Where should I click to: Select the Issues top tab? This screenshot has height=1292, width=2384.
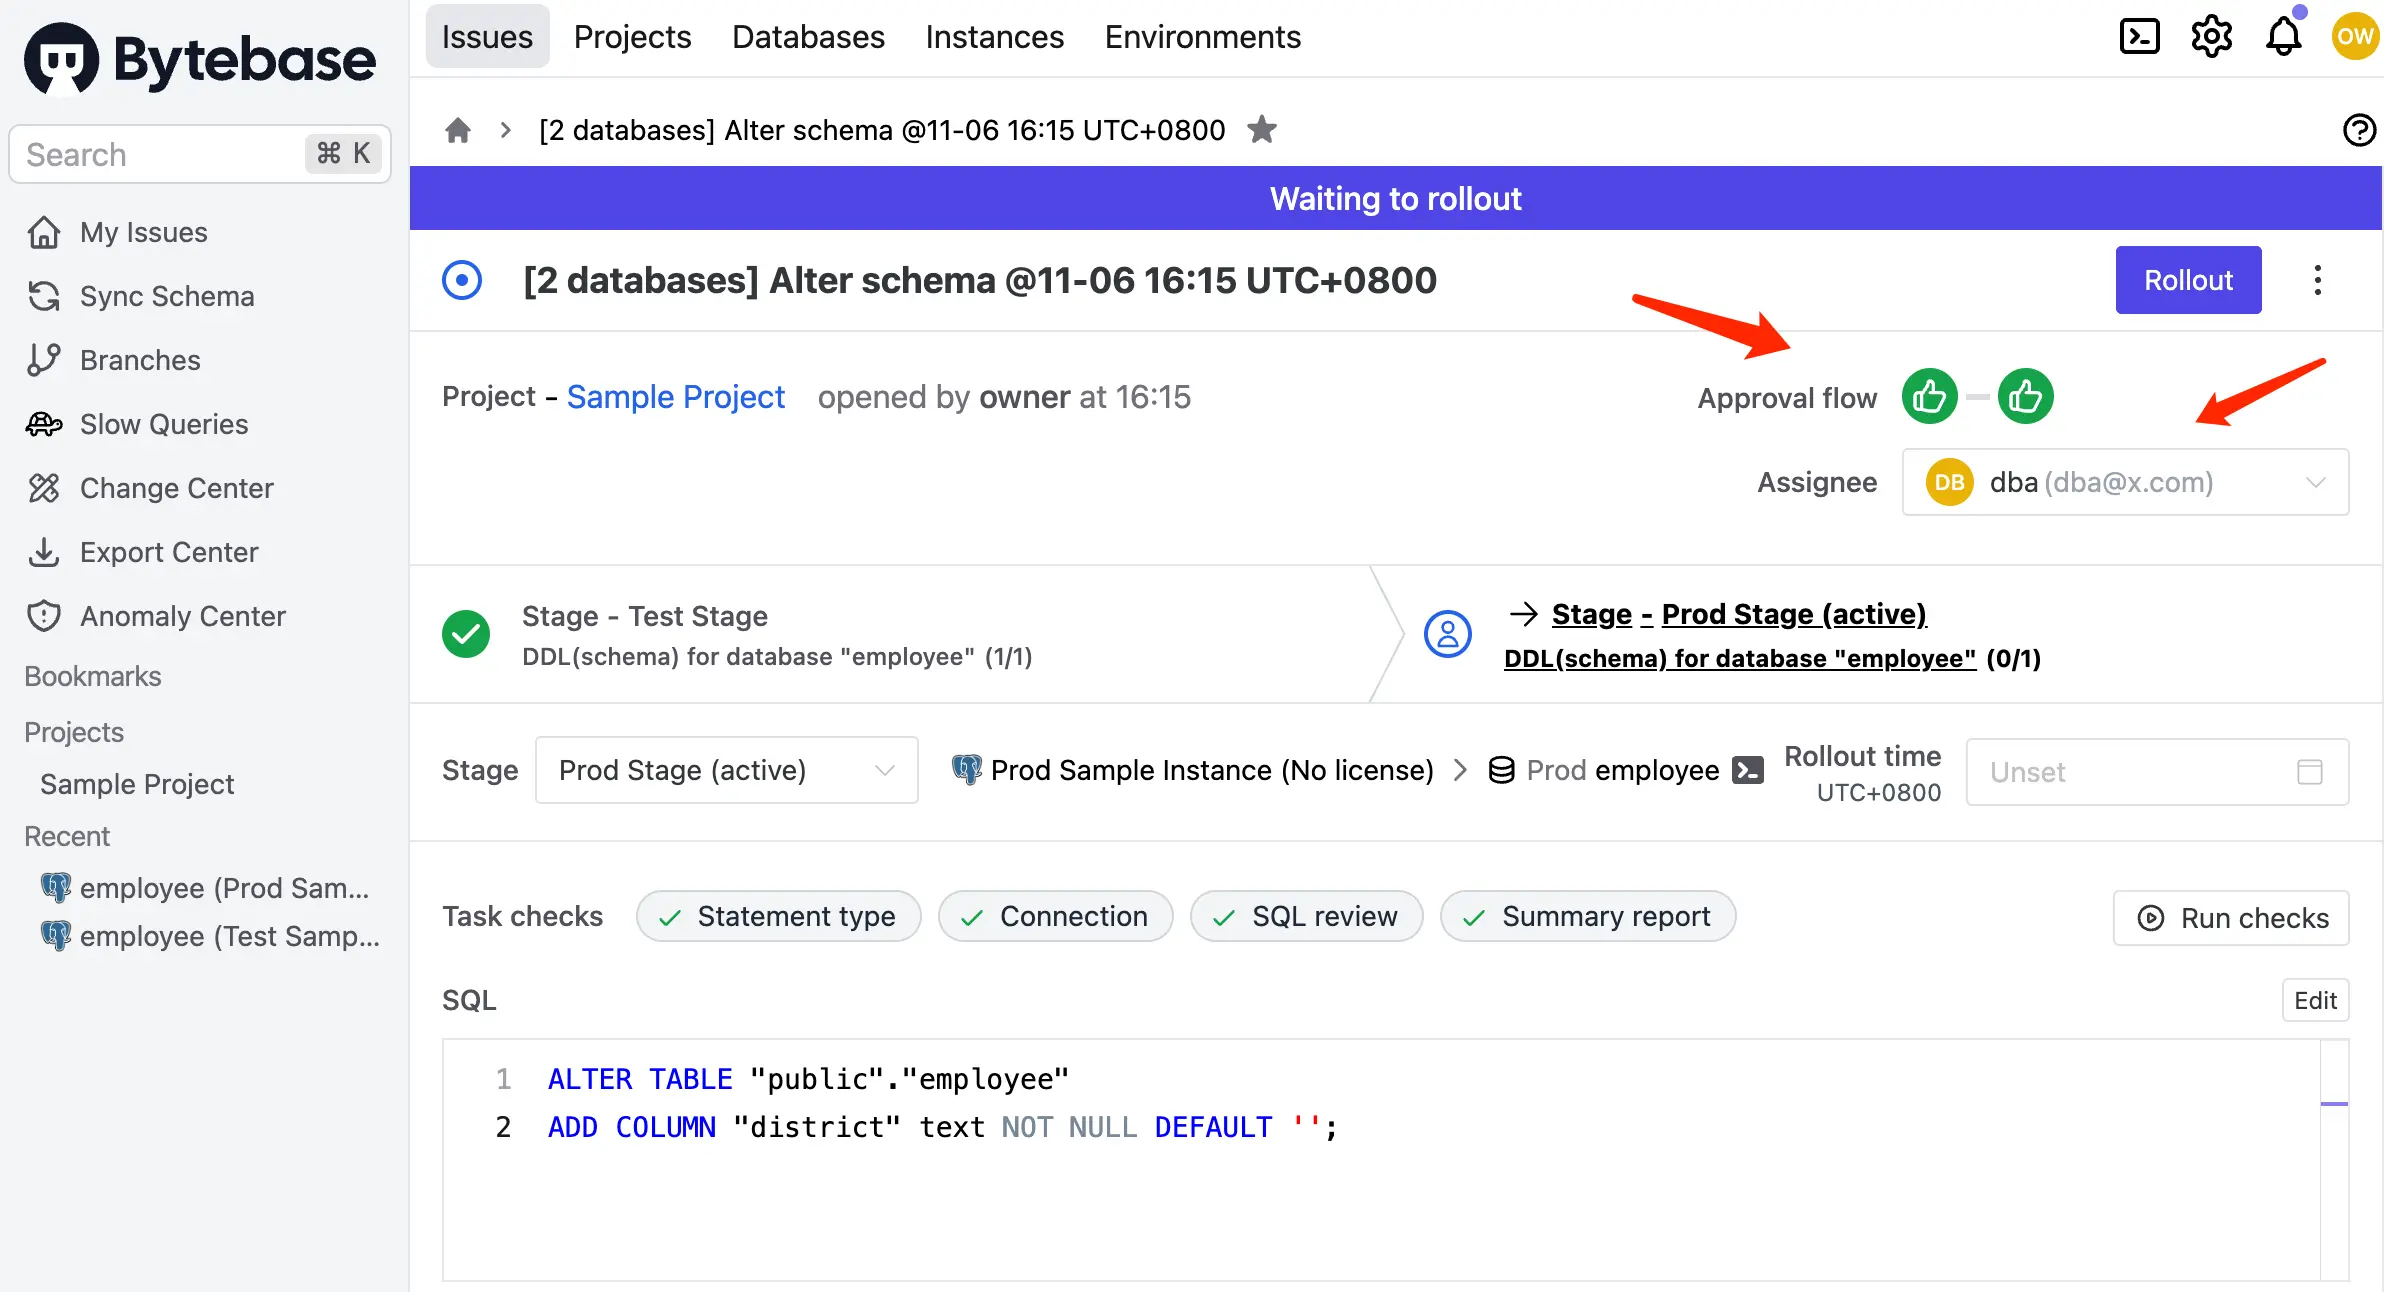487,37
